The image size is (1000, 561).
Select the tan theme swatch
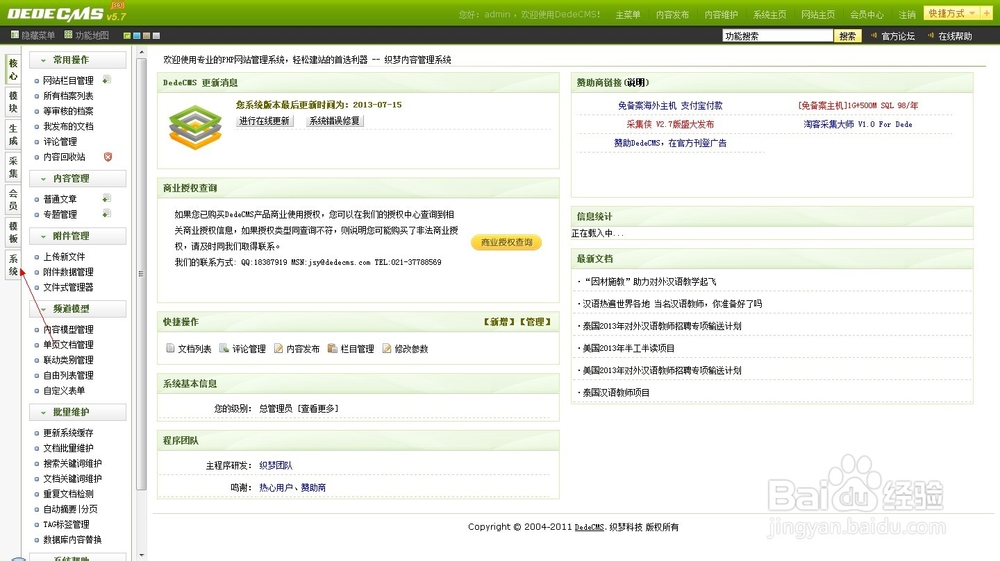coord(147,36)
